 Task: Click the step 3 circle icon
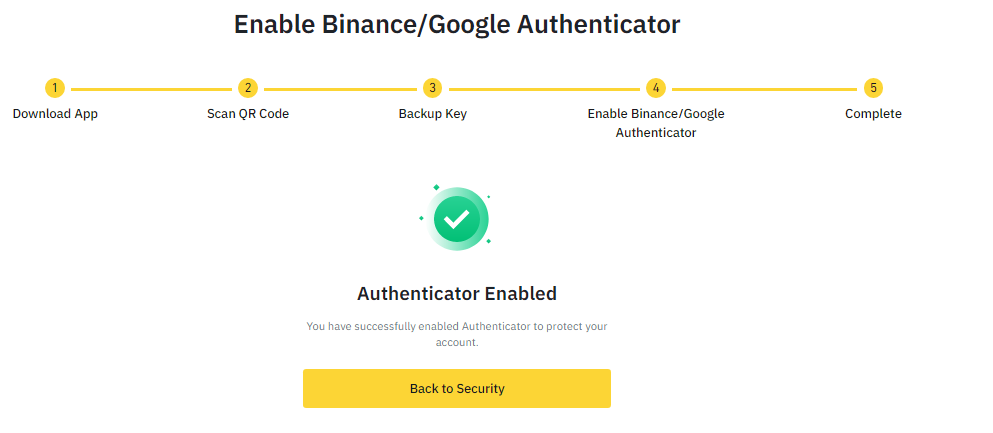(x=433, y=88)
